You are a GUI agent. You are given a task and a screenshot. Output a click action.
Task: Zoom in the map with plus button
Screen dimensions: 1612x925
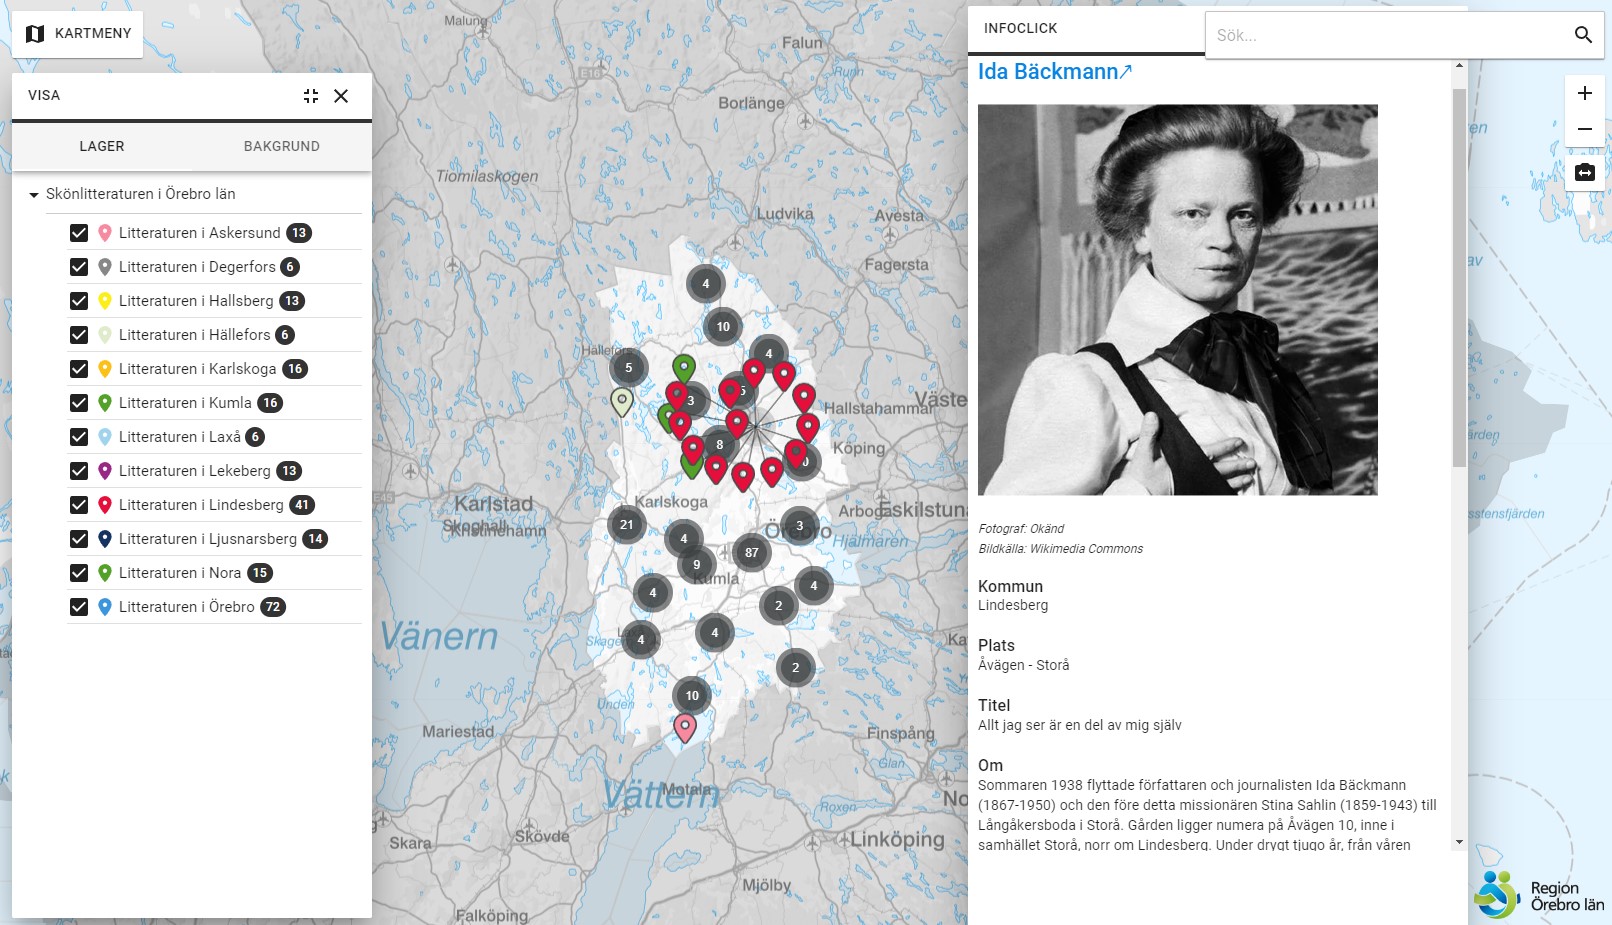pos(1585,94)
